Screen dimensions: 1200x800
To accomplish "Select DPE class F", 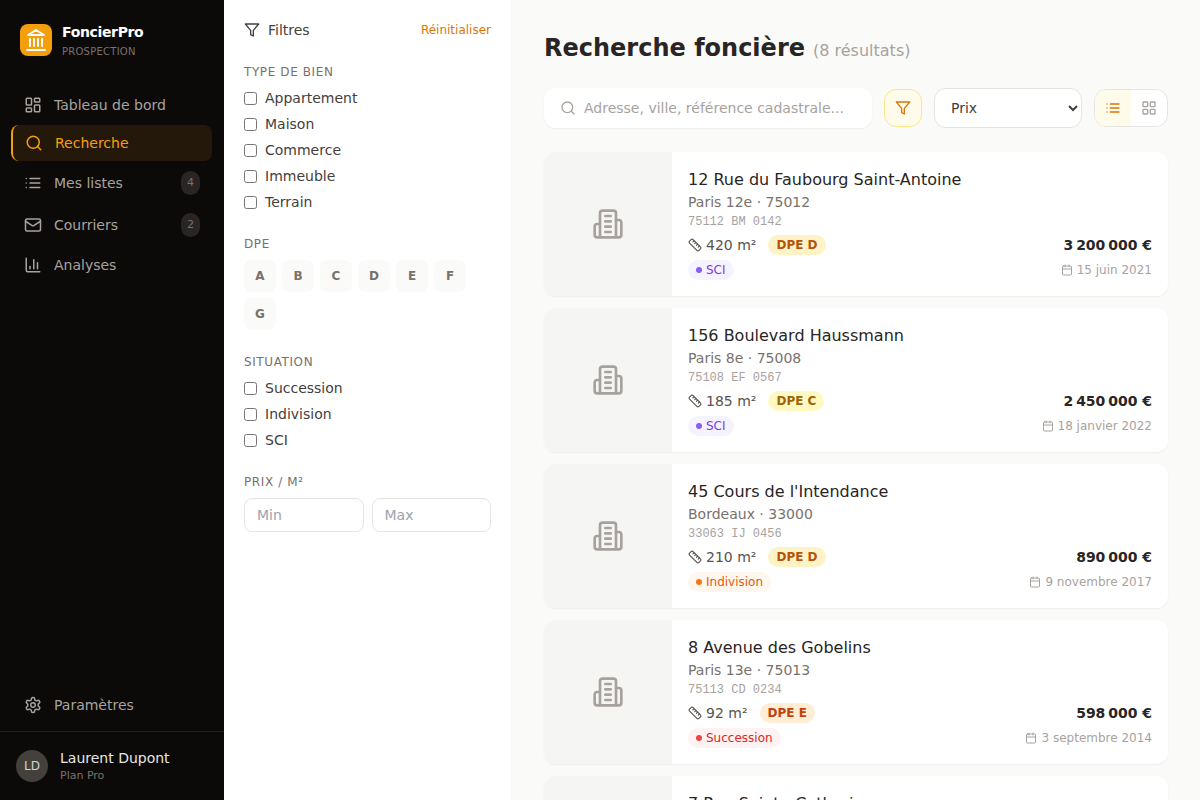I will pyautogui.click(x=450, y=276).
